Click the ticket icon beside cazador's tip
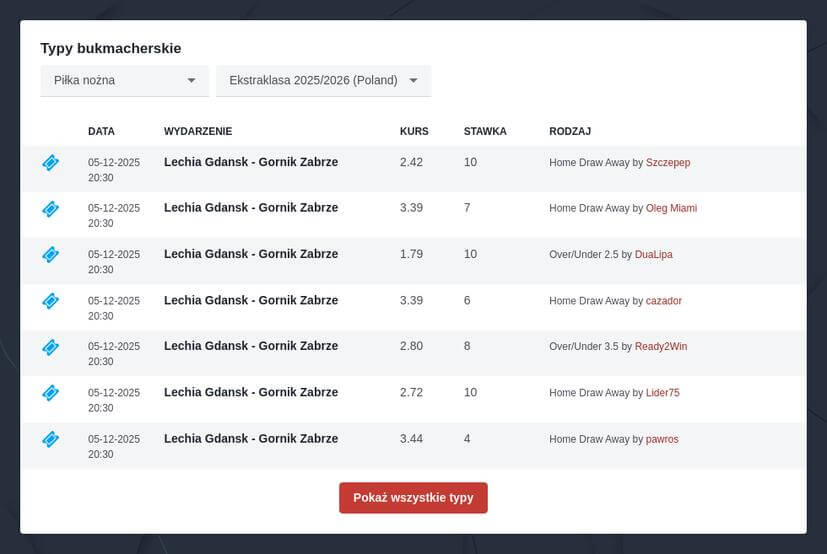827x554 pixels. coord(51,301)
